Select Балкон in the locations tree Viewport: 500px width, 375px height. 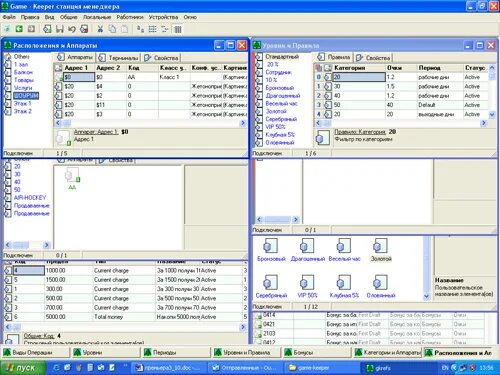tap(23, 72)
